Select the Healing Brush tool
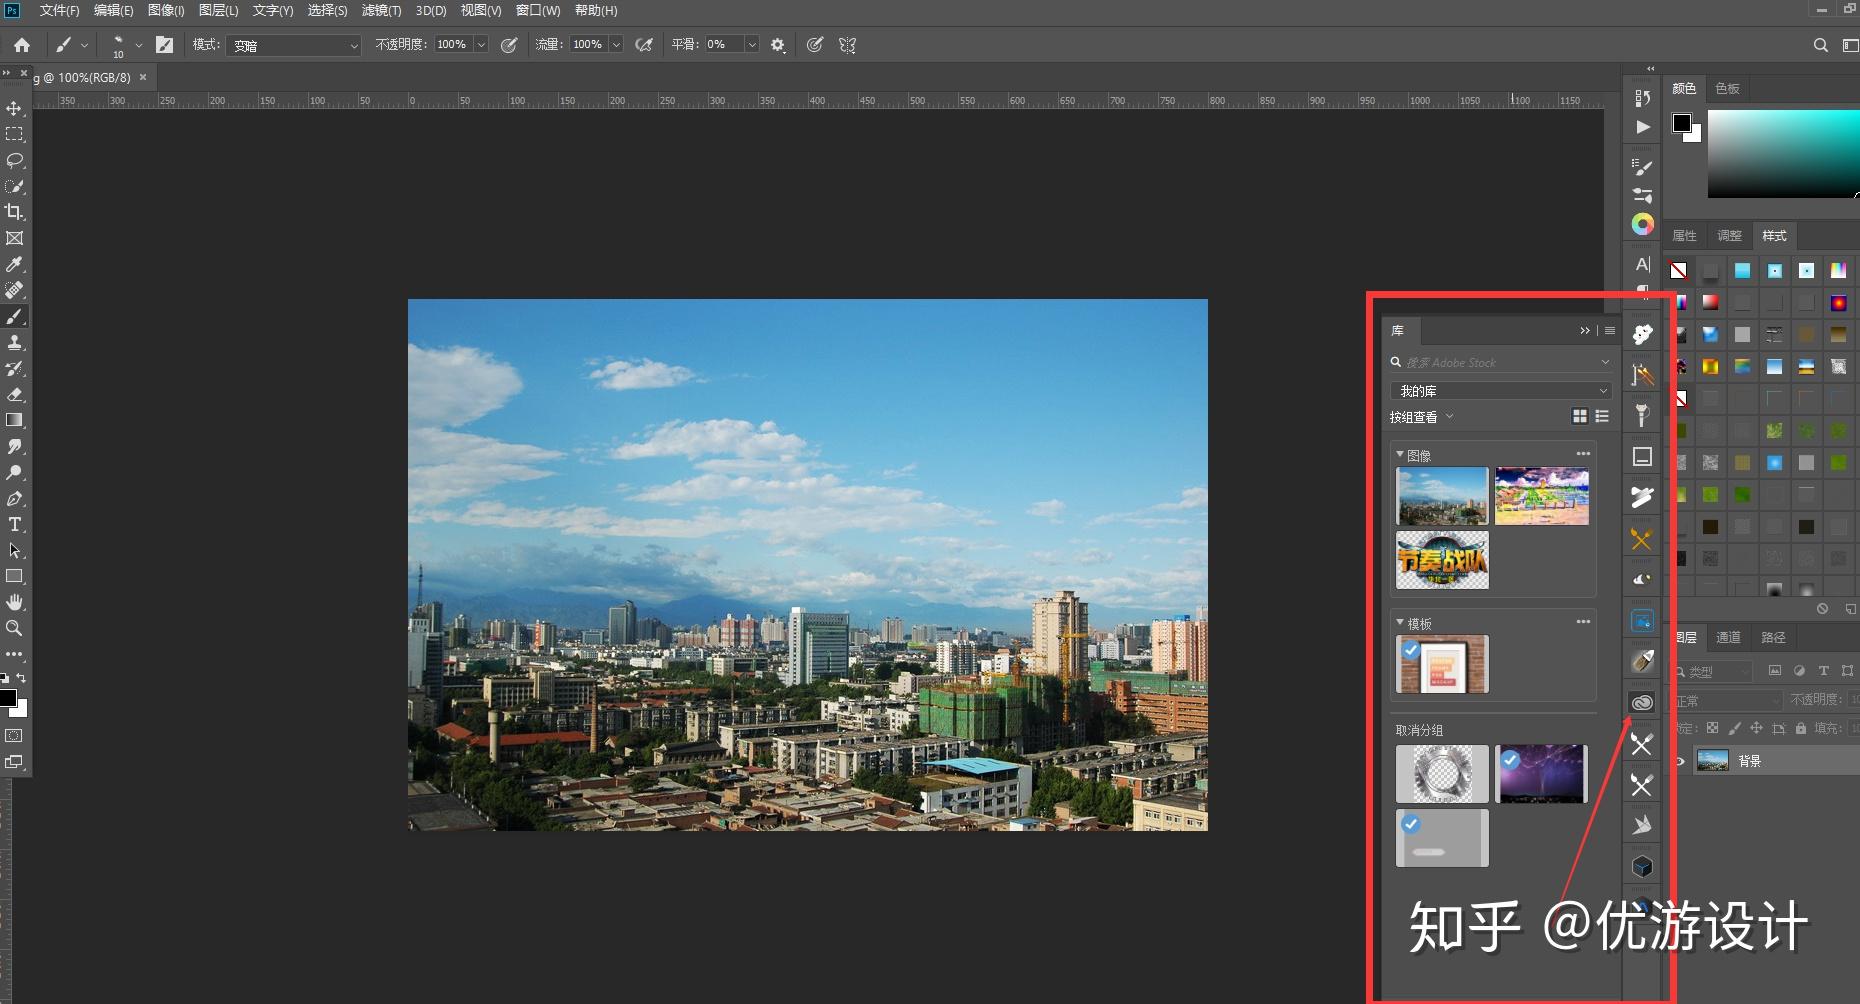This screenshot has width=1860, height=1004. (x=14, y=290)
